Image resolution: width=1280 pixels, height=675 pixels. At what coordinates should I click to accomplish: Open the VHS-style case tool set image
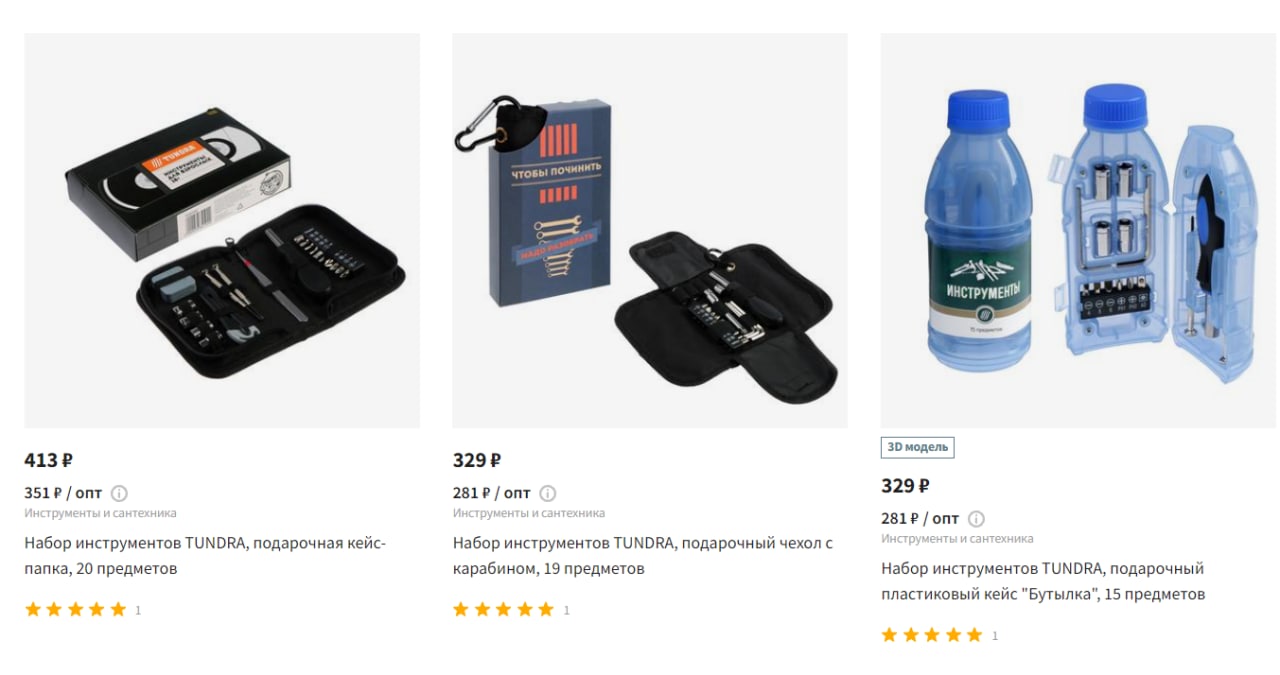[222, 231]
